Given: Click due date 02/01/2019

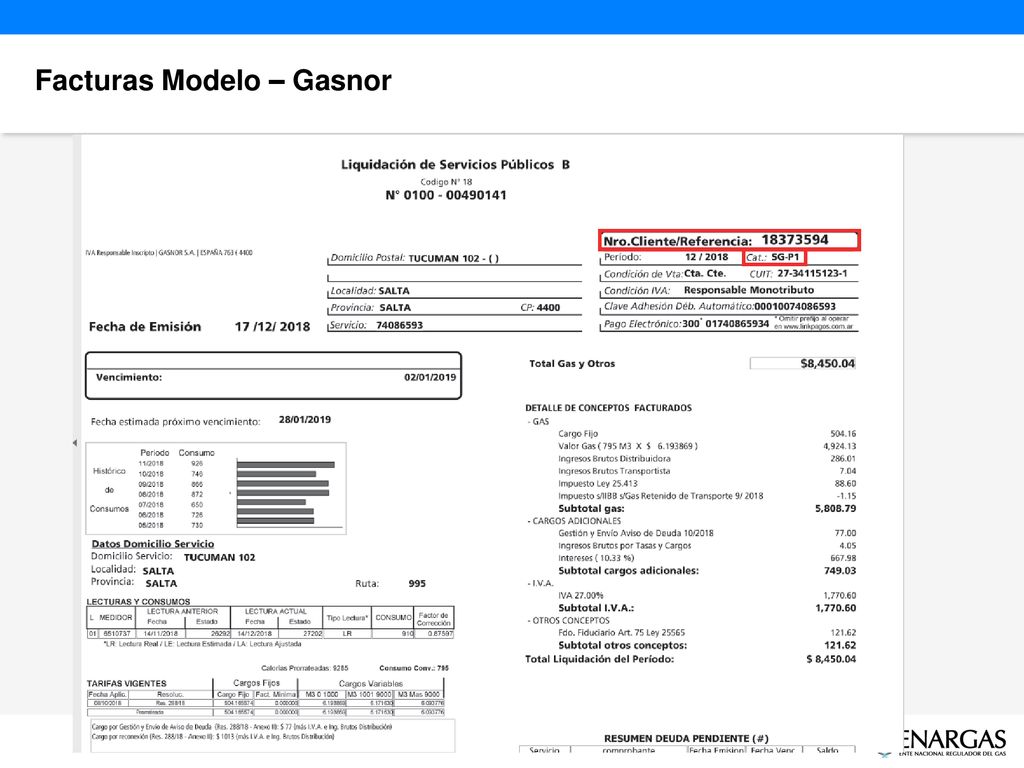Looking at the screenshot, I should [430, 377].
